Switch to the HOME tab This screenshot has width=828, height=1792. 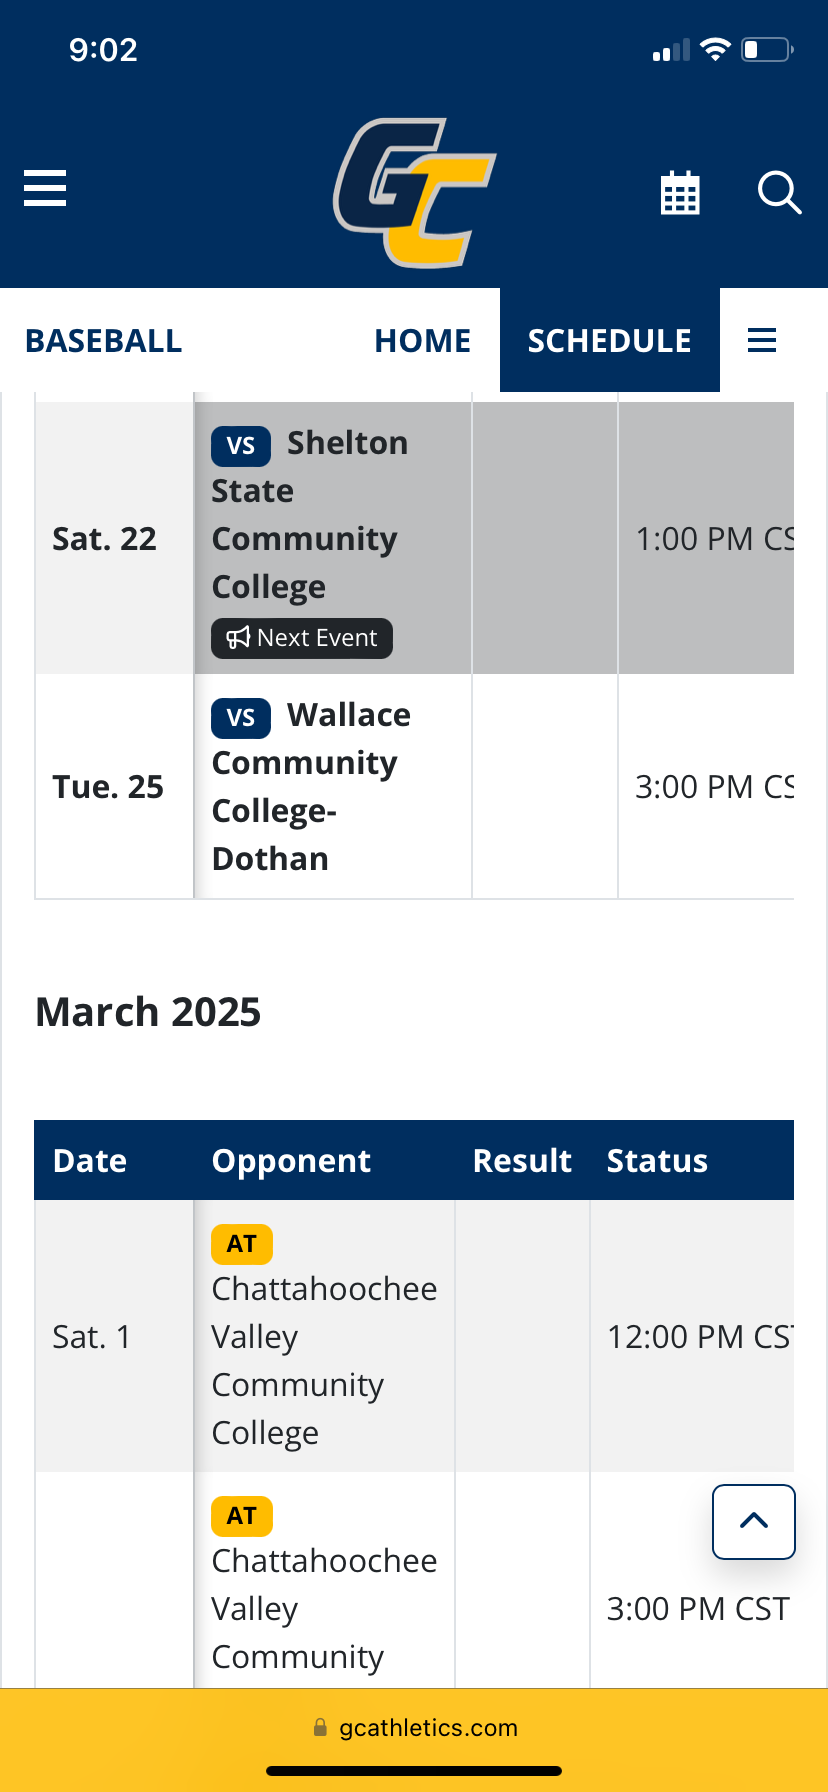pos(422,340)
